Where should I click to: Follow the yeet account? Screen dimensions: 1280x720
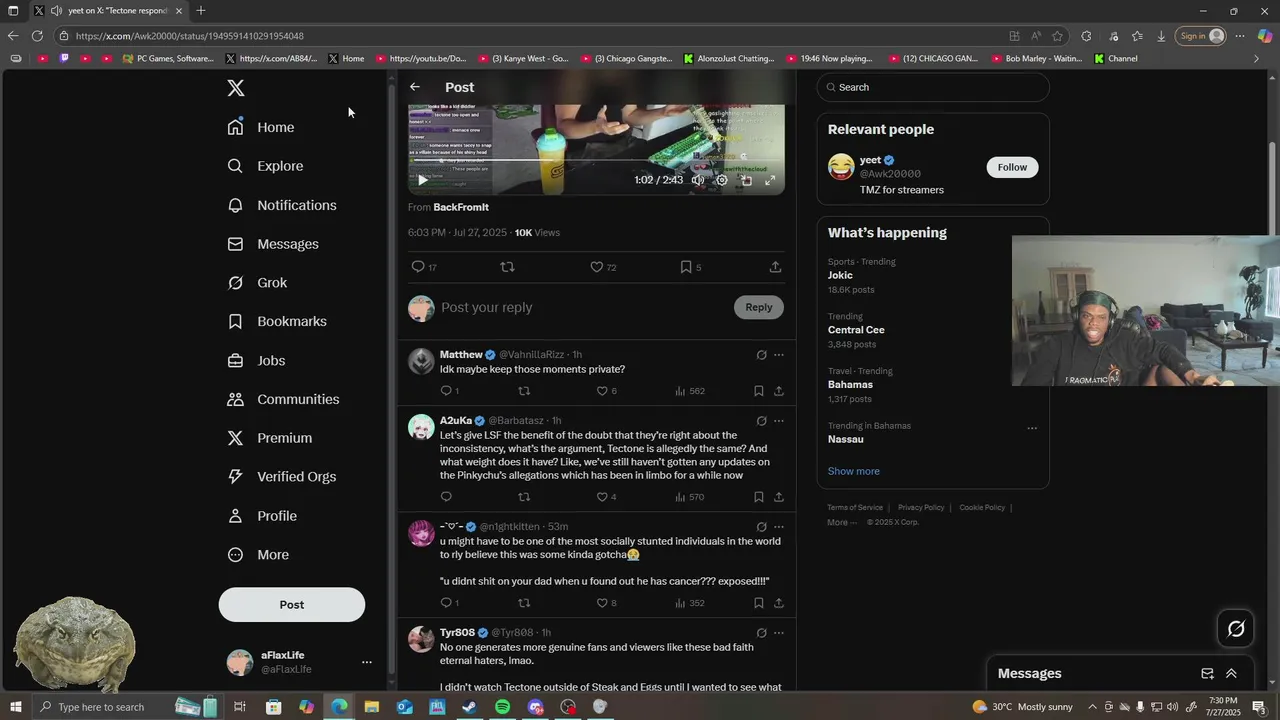[x=1012, y=167]
